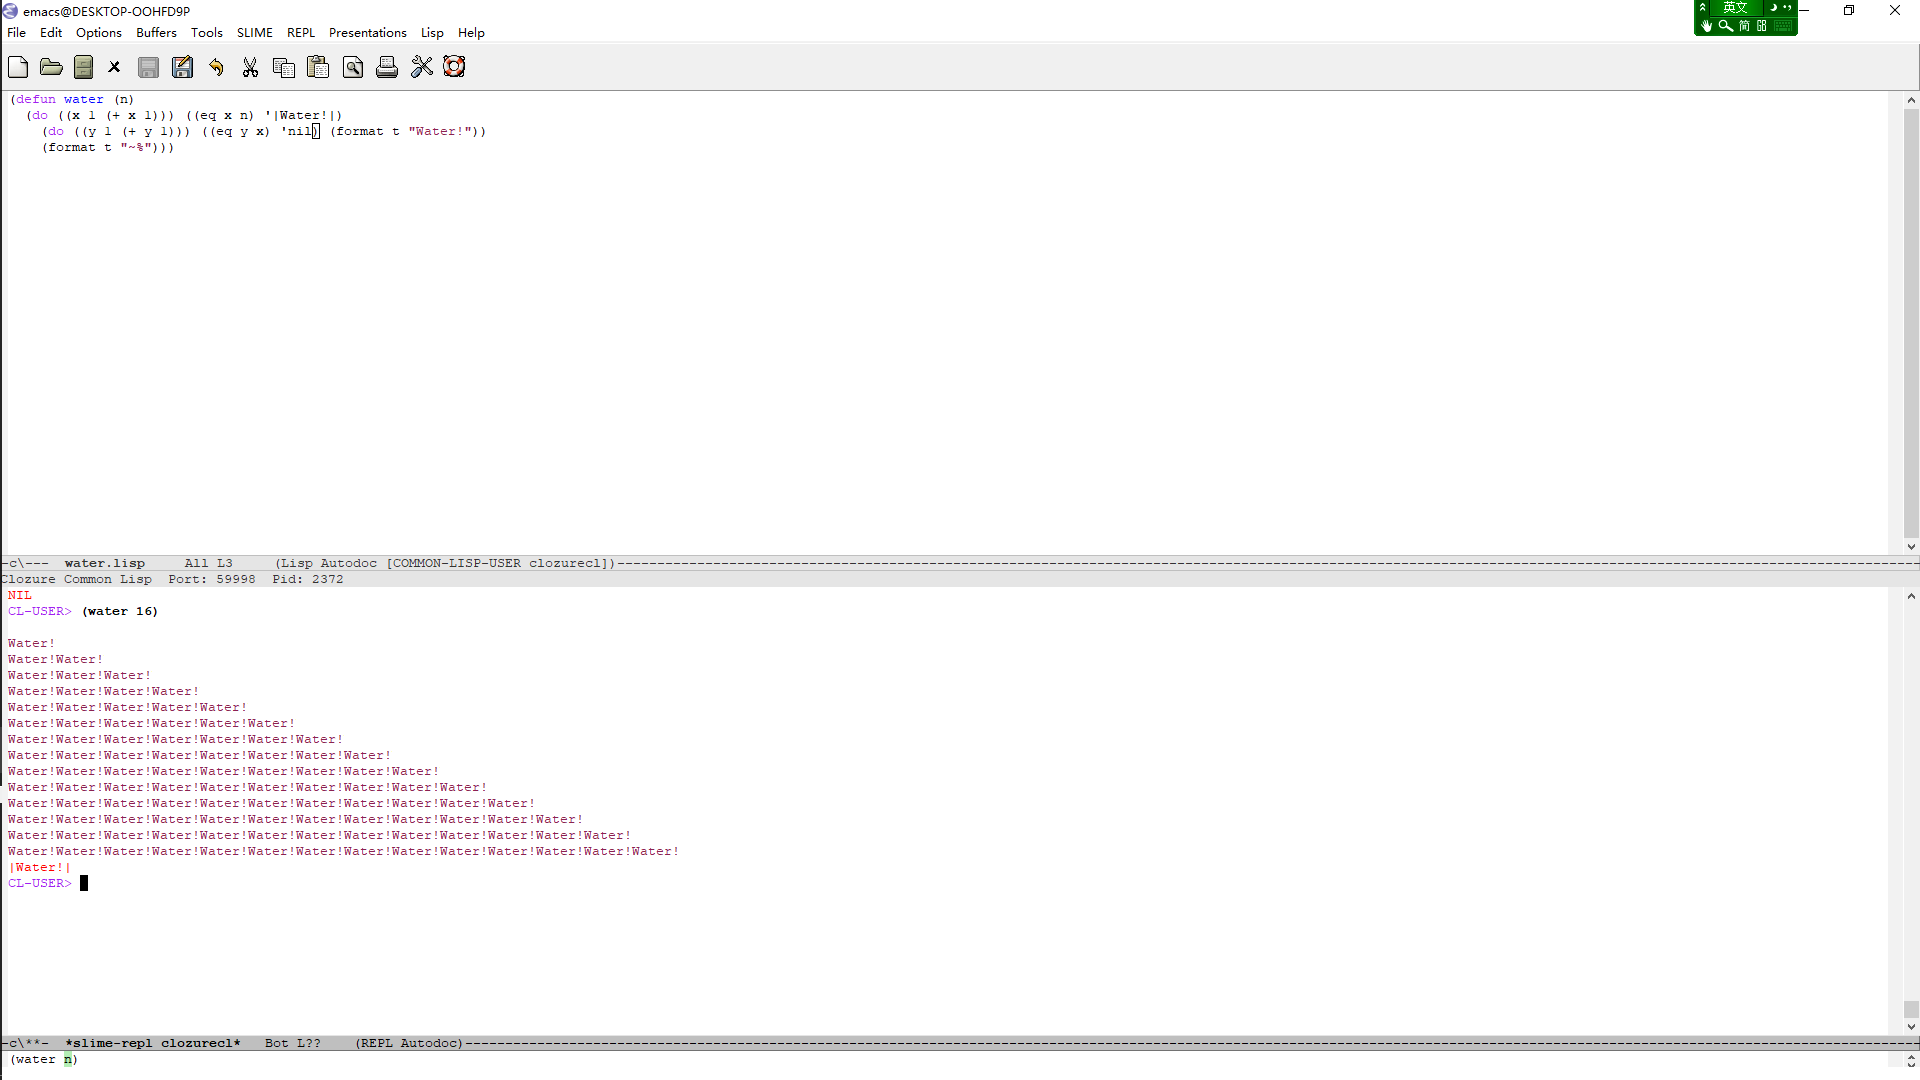Click the Port: 59998 header text
Viewport: 1920px width, 1080px height.
point(212,580)
